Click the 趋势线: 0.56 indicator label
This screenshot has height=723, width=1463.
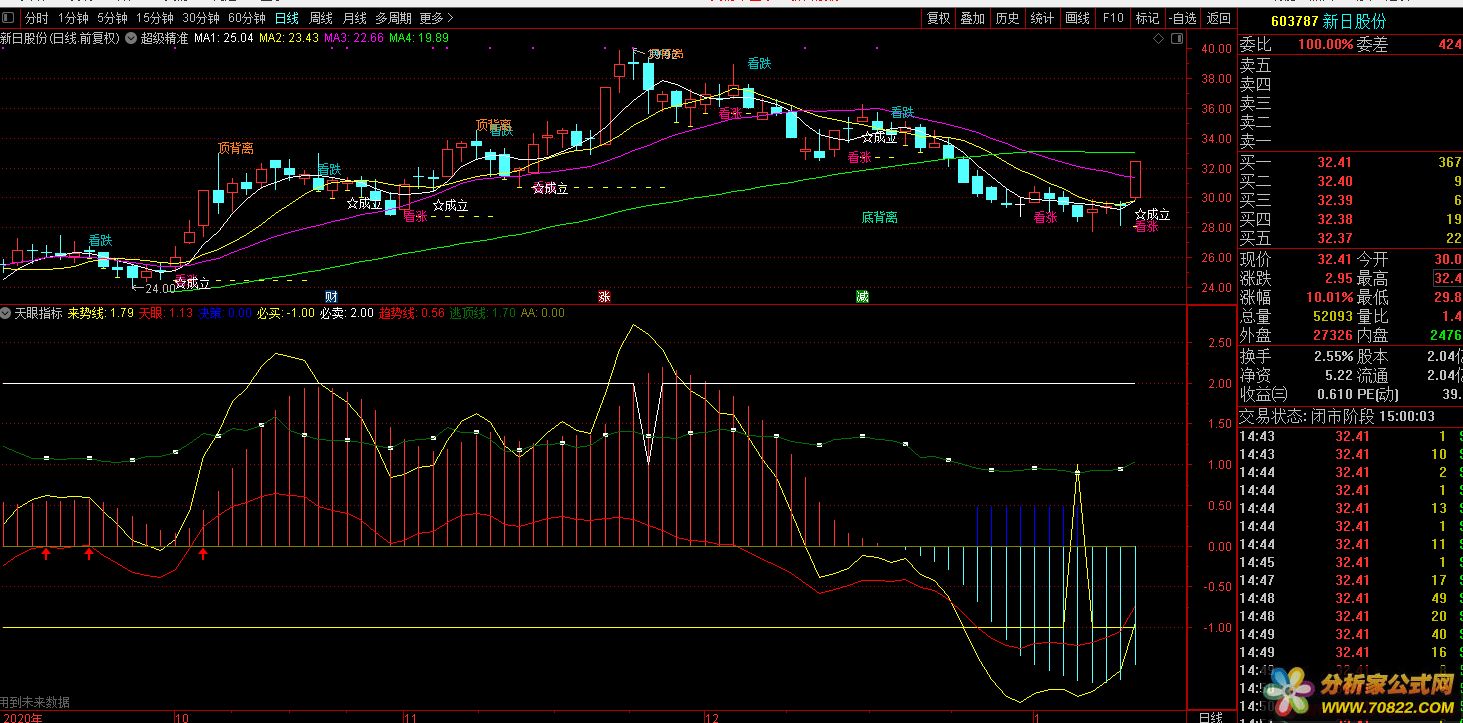[x=412, y=313]
